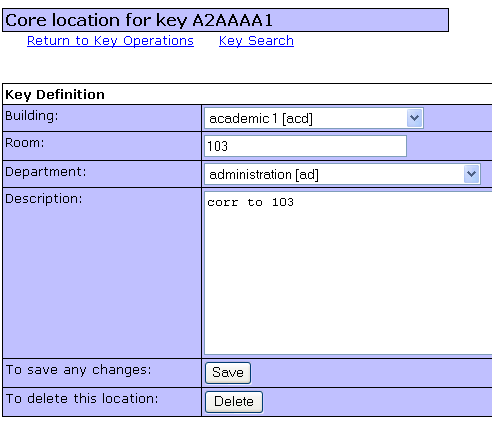Click the Room field label

[25, 143]
